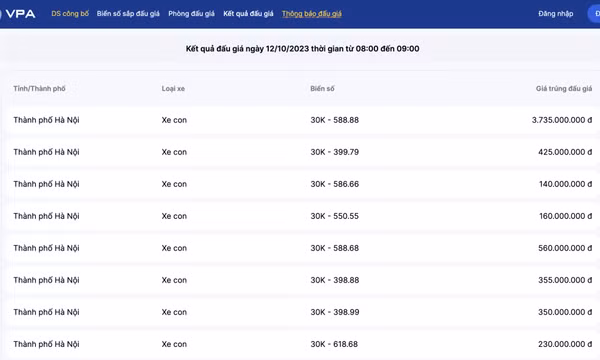Open Biển số sắp đấu giá page
The height and width of the screenshot is (360, 600).
click(x=128, y=14)
